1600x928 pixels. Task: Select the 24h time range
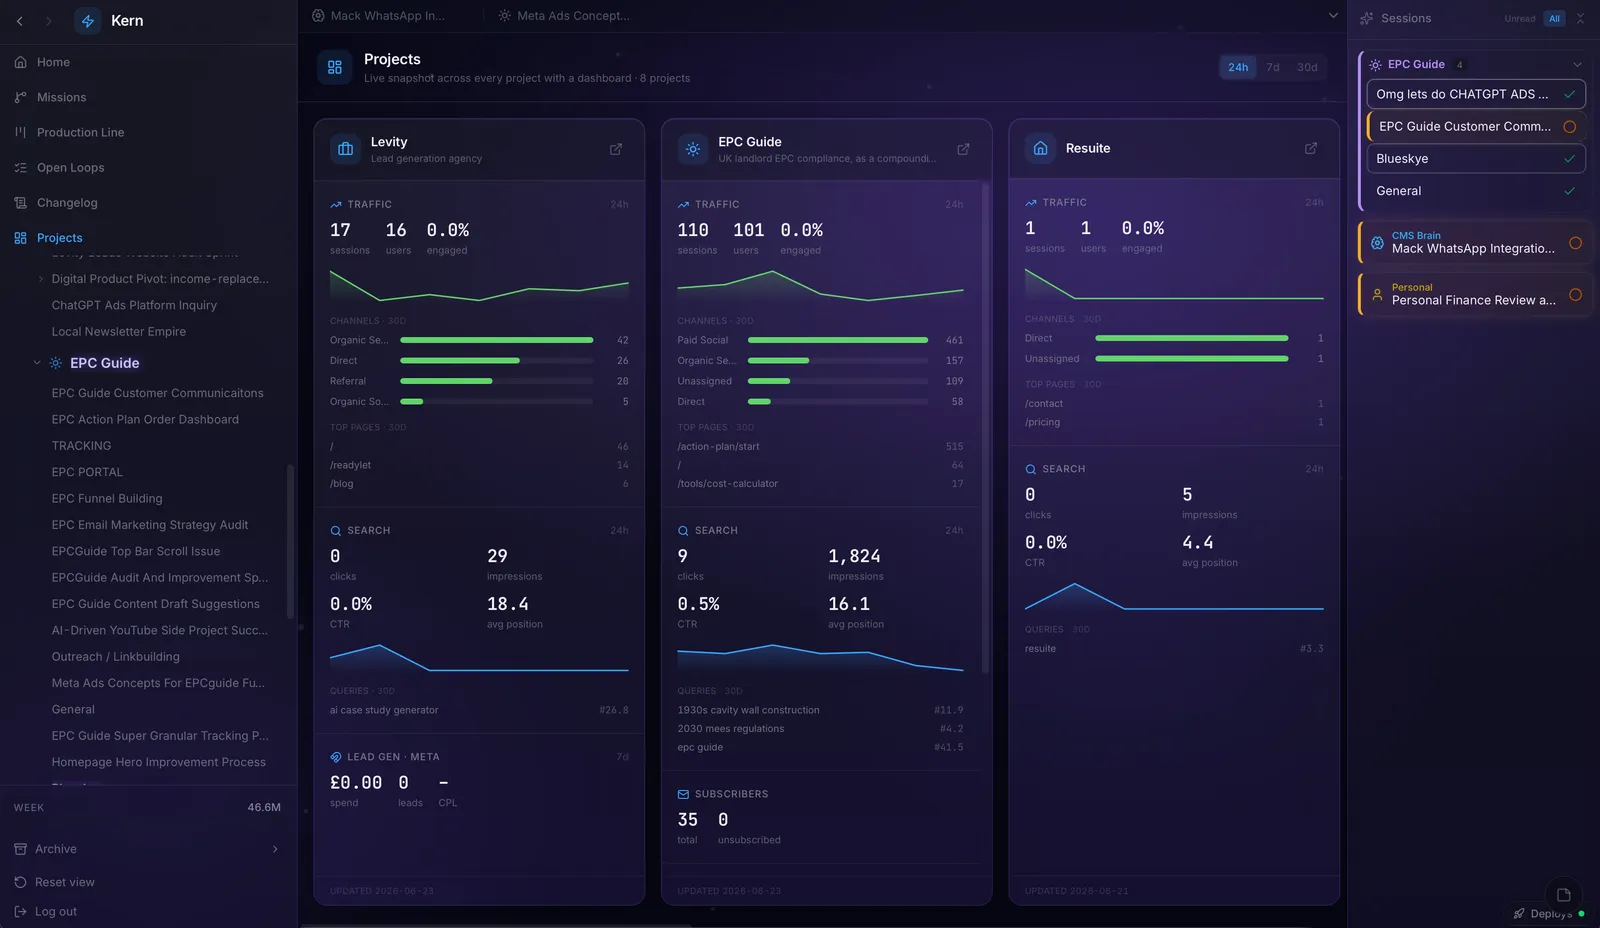point(1238,67)
